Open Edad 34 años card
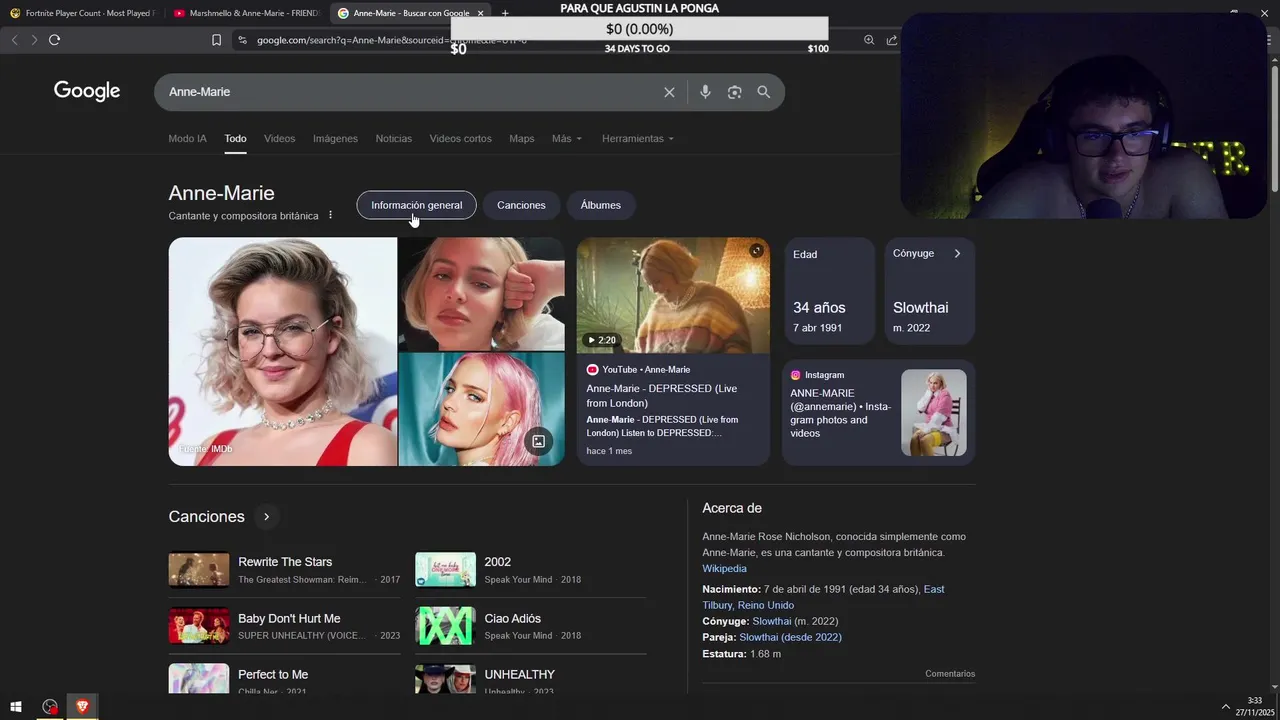The height and width of the screenshot is (720, 1280). [829, 291]
